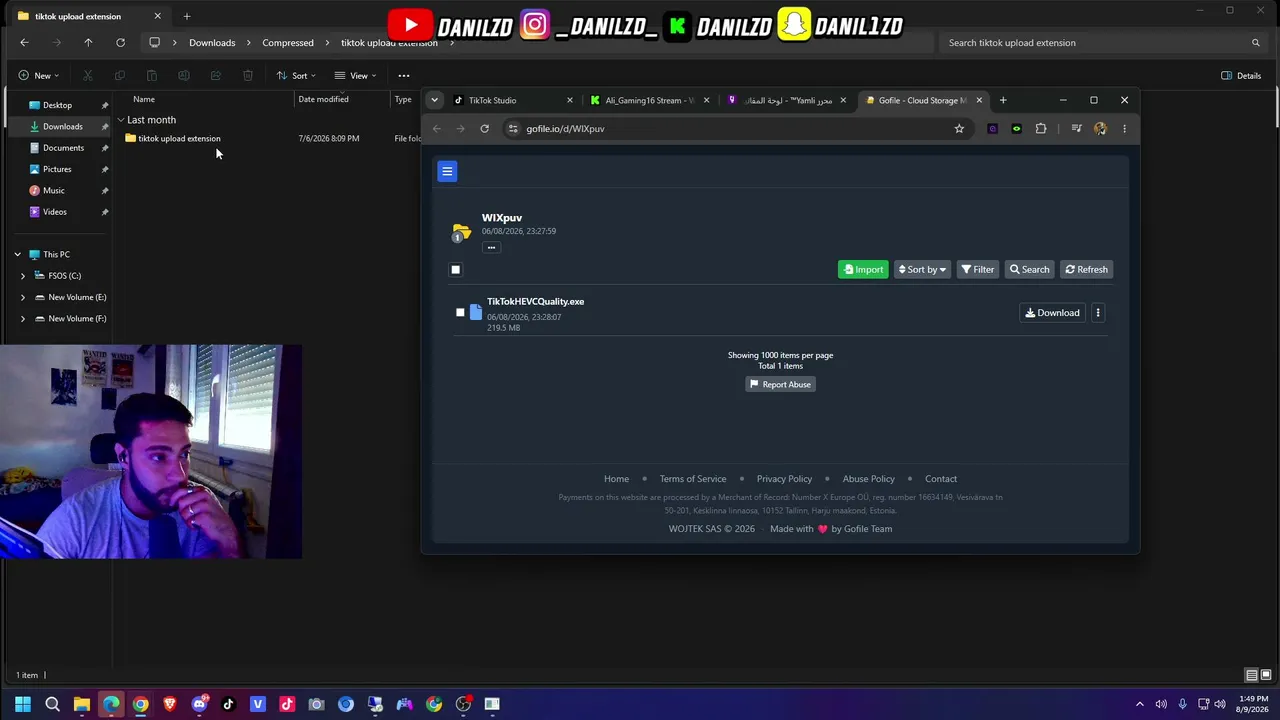Expand New Volume (E:) in navigation pane
The height and width of the screenshot is (720, 1280).
(x=23, y=297)
